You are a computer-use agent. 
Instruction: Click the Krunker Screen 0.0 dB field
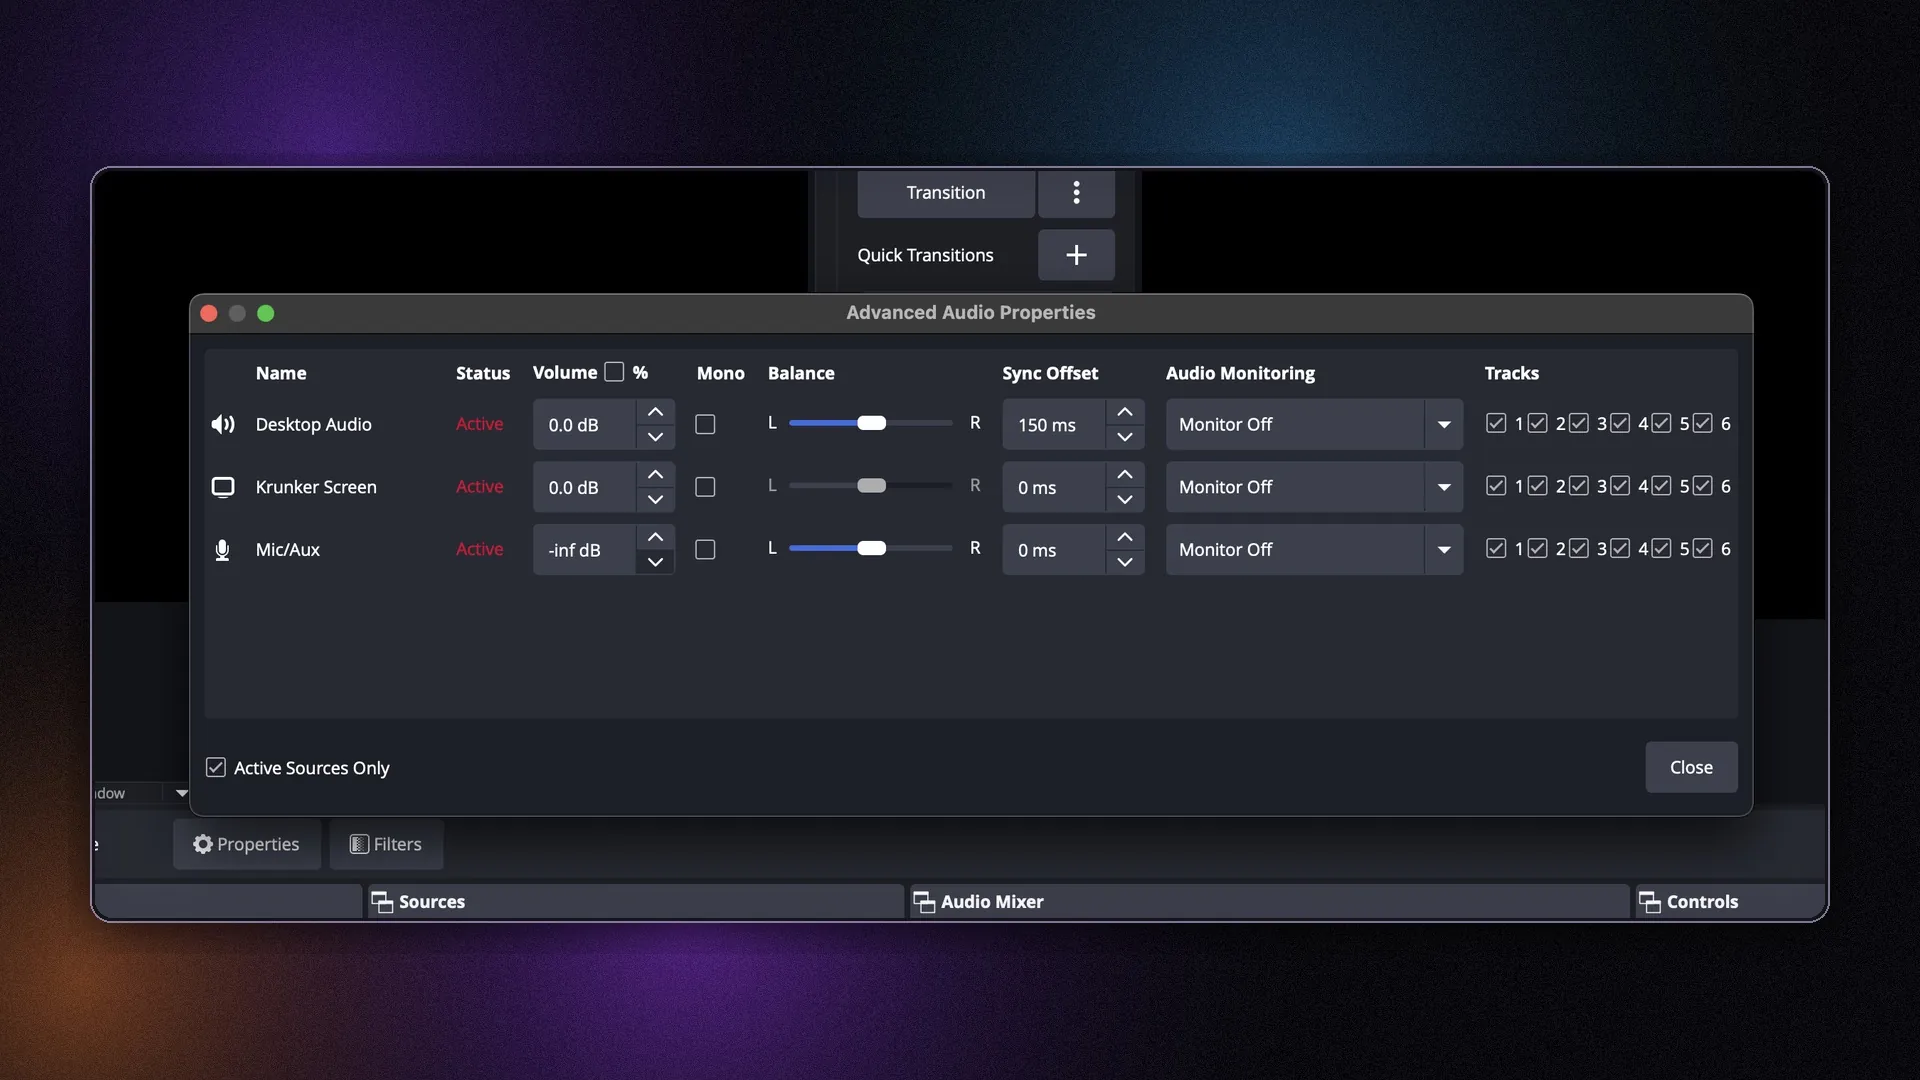coord(585,487)
